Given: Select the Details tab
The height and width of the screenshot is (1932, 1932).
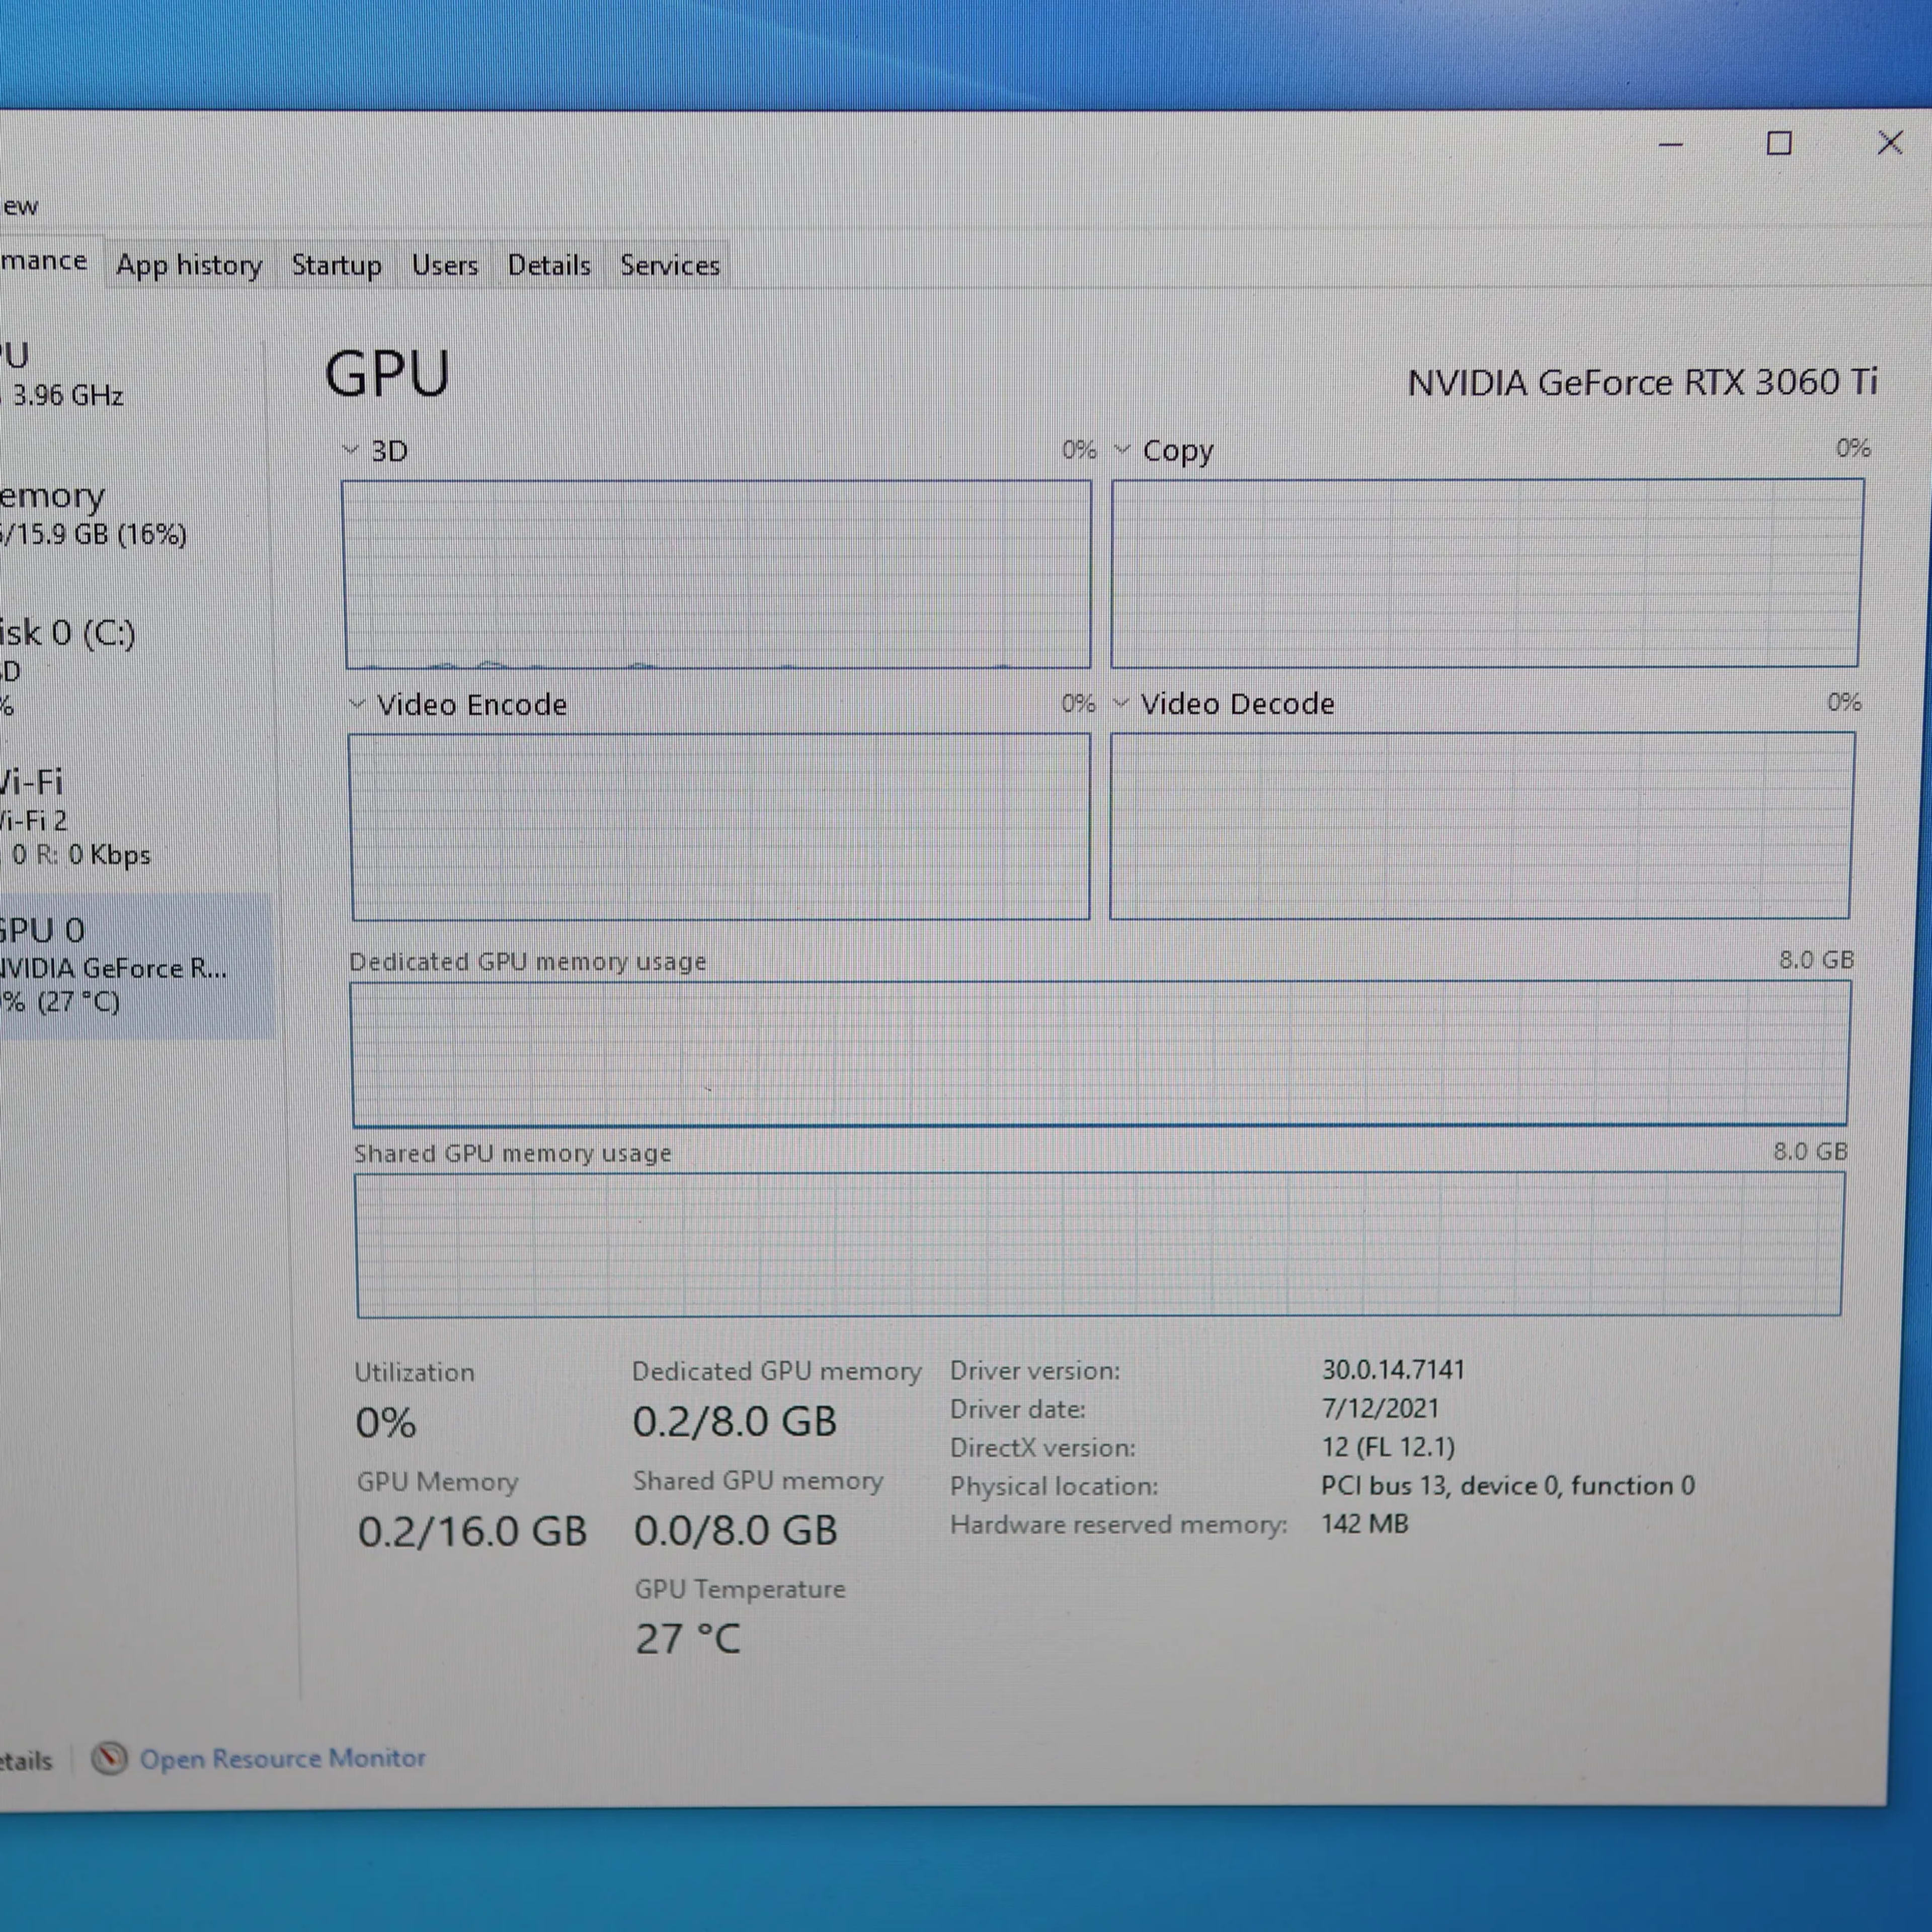Looking at the screenshot, I should click(549, 265).
